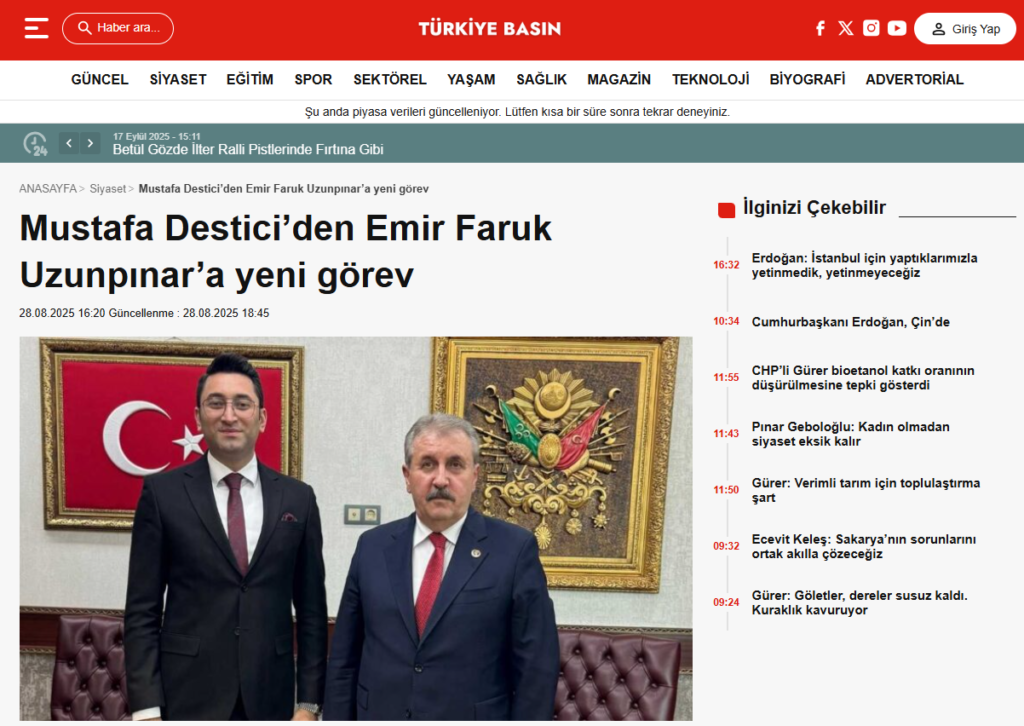The image size is (1024, 726).
Task: Navigate to BİYOGRAFİ section
Action: (x=807, y=79)
